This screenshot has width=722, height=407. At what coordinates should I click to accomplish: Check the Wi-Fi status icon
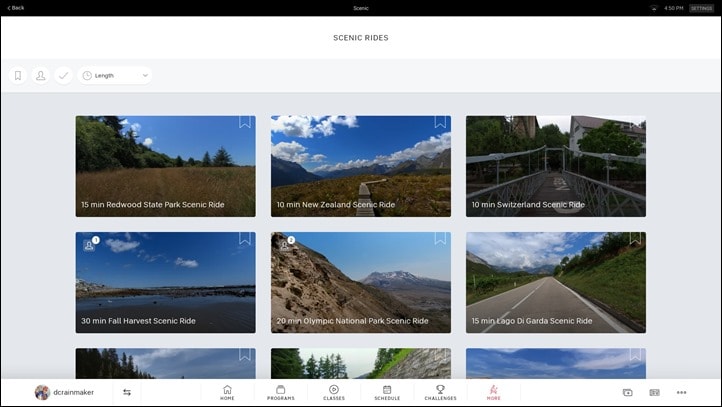click(653, 8)
